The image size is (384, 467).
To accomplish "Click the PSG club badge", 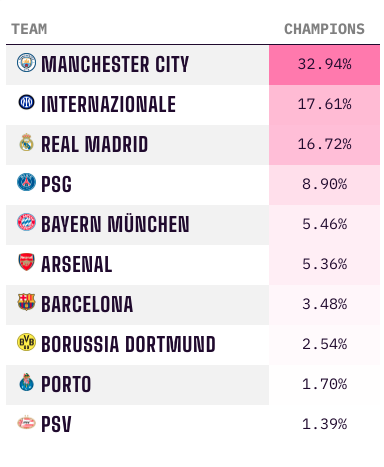I will click(x=26, y=182).
